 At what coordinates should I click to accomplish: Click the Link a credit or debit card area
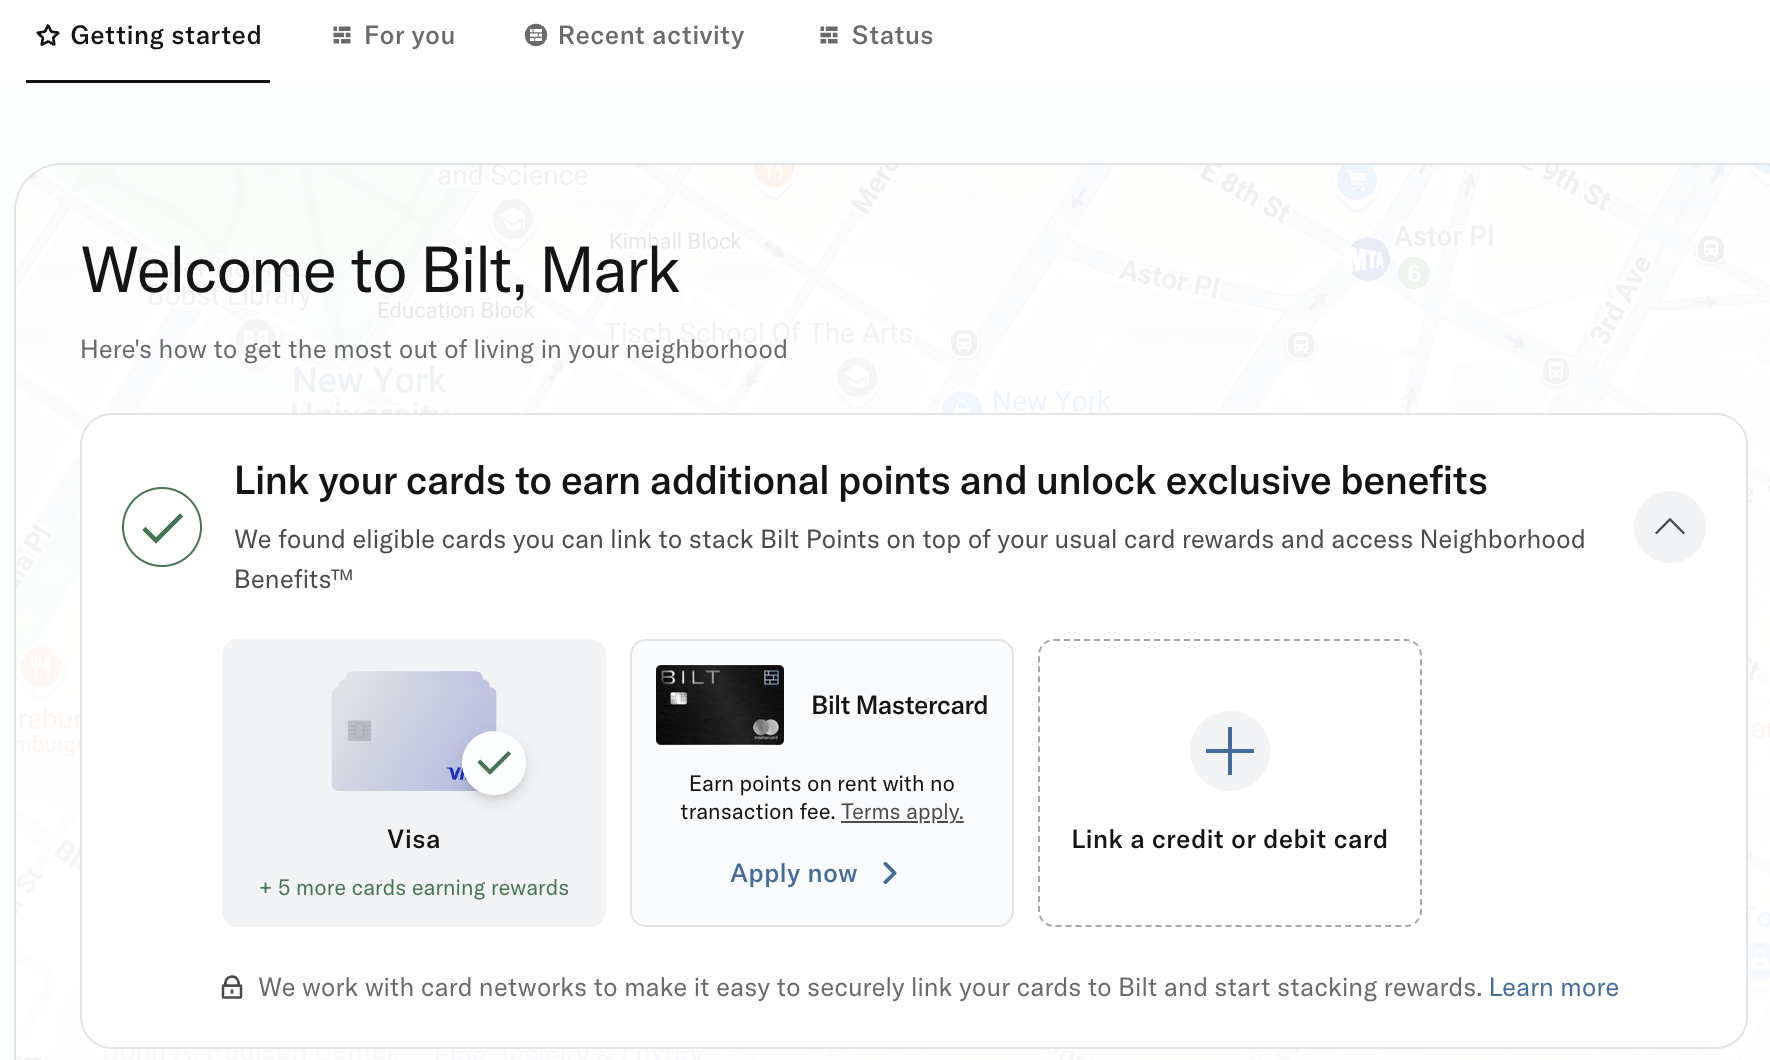point(1229,839)
